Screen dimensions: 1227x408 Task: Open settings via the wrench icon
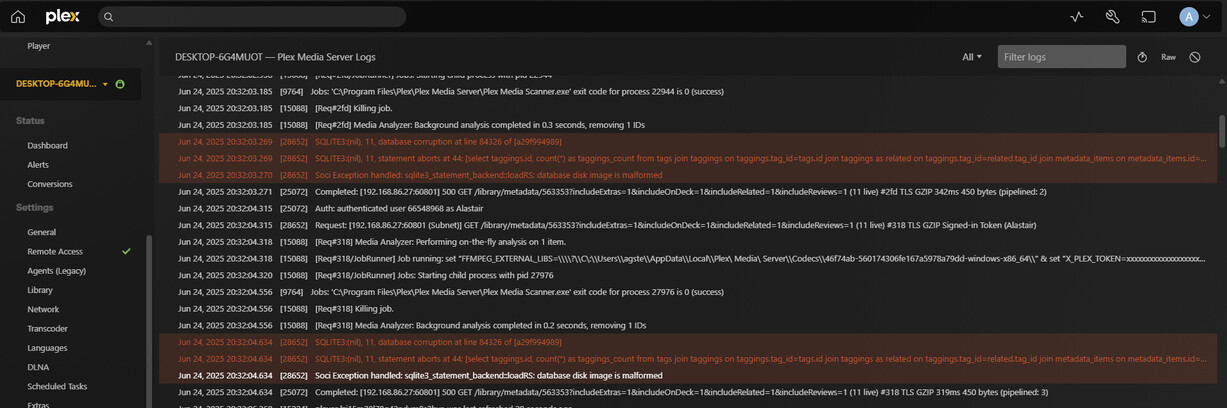click(x=1112, y=17)
